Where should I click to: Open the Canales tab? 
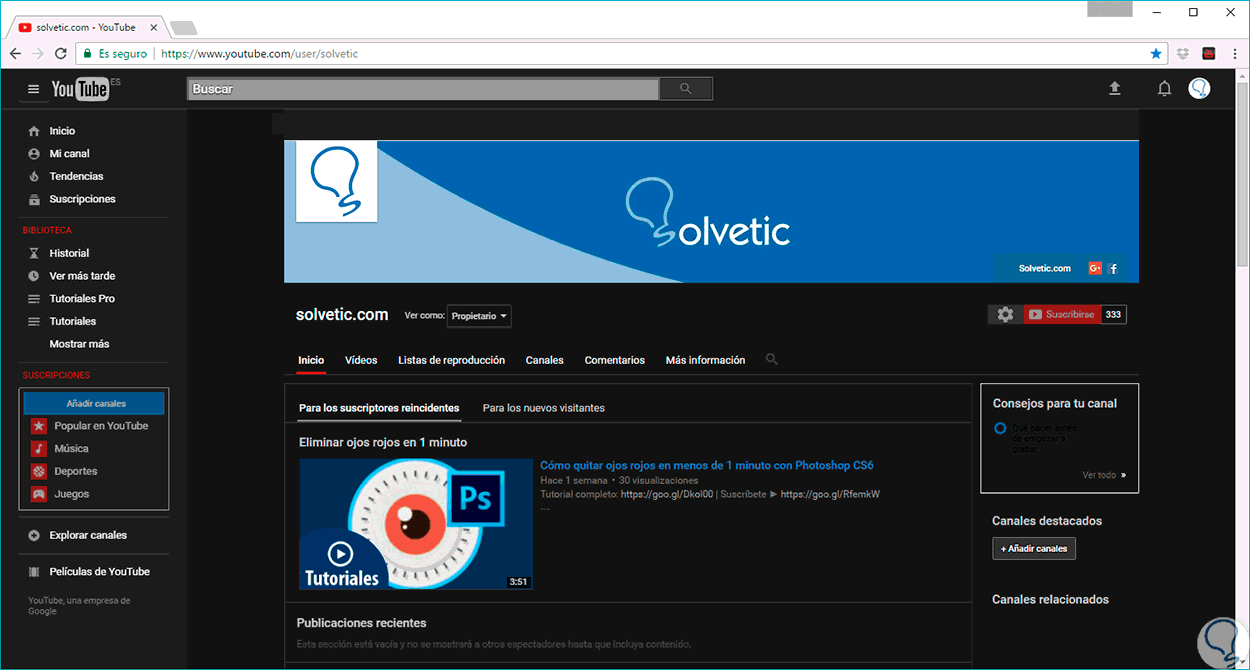tap(545, 360)
